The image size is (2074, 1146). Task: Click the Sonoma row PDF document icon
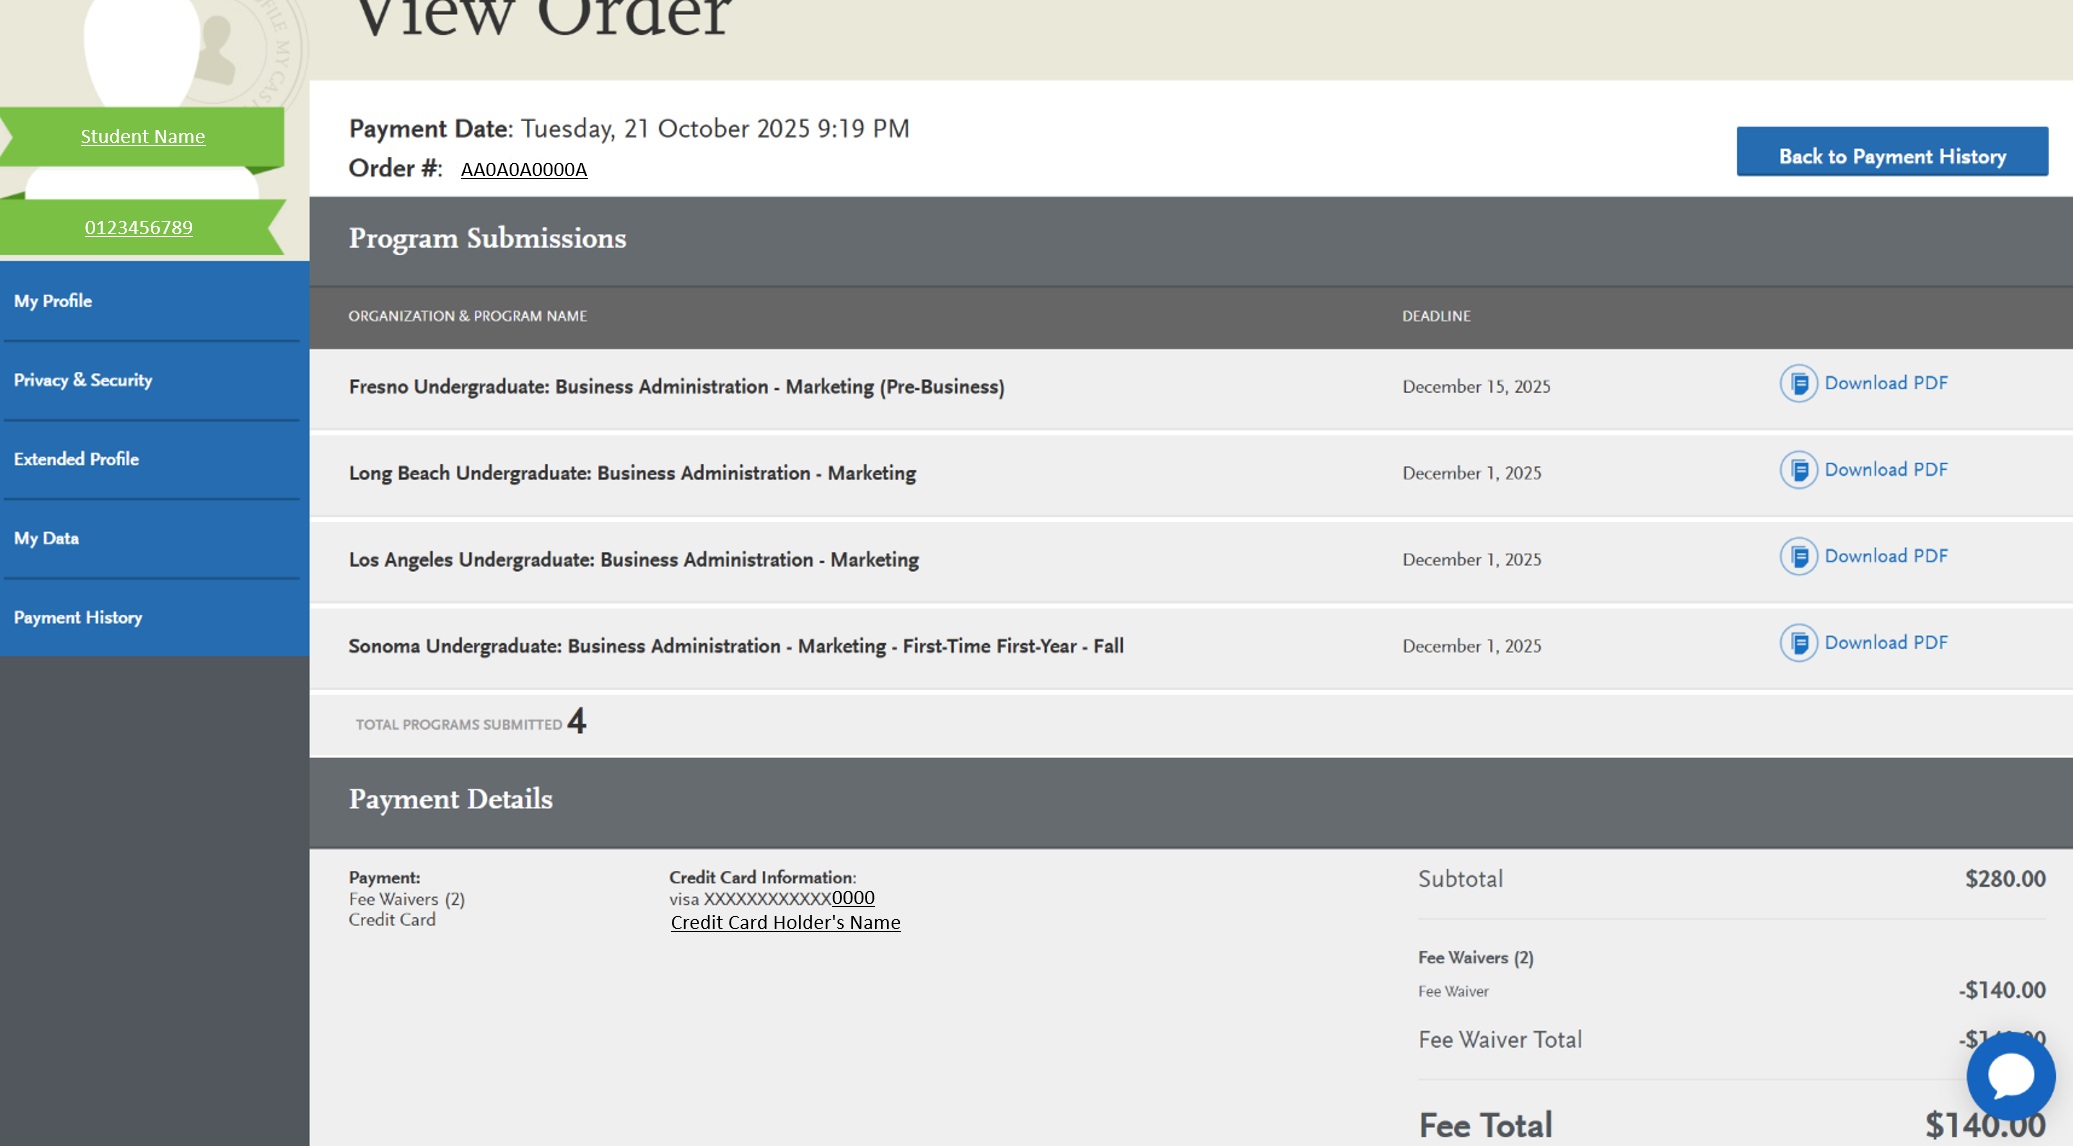(1797, 643)
